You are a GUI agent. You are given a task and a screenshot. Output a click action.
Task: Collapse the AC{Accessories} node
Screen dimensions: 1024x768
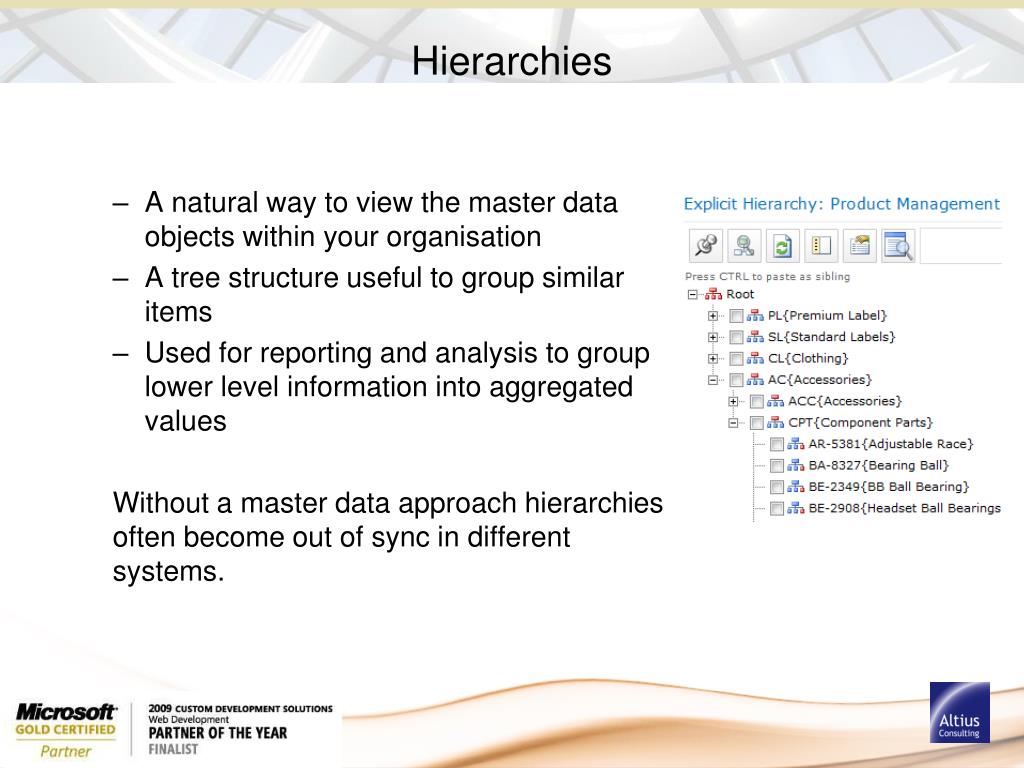click(x=712, y=380)
